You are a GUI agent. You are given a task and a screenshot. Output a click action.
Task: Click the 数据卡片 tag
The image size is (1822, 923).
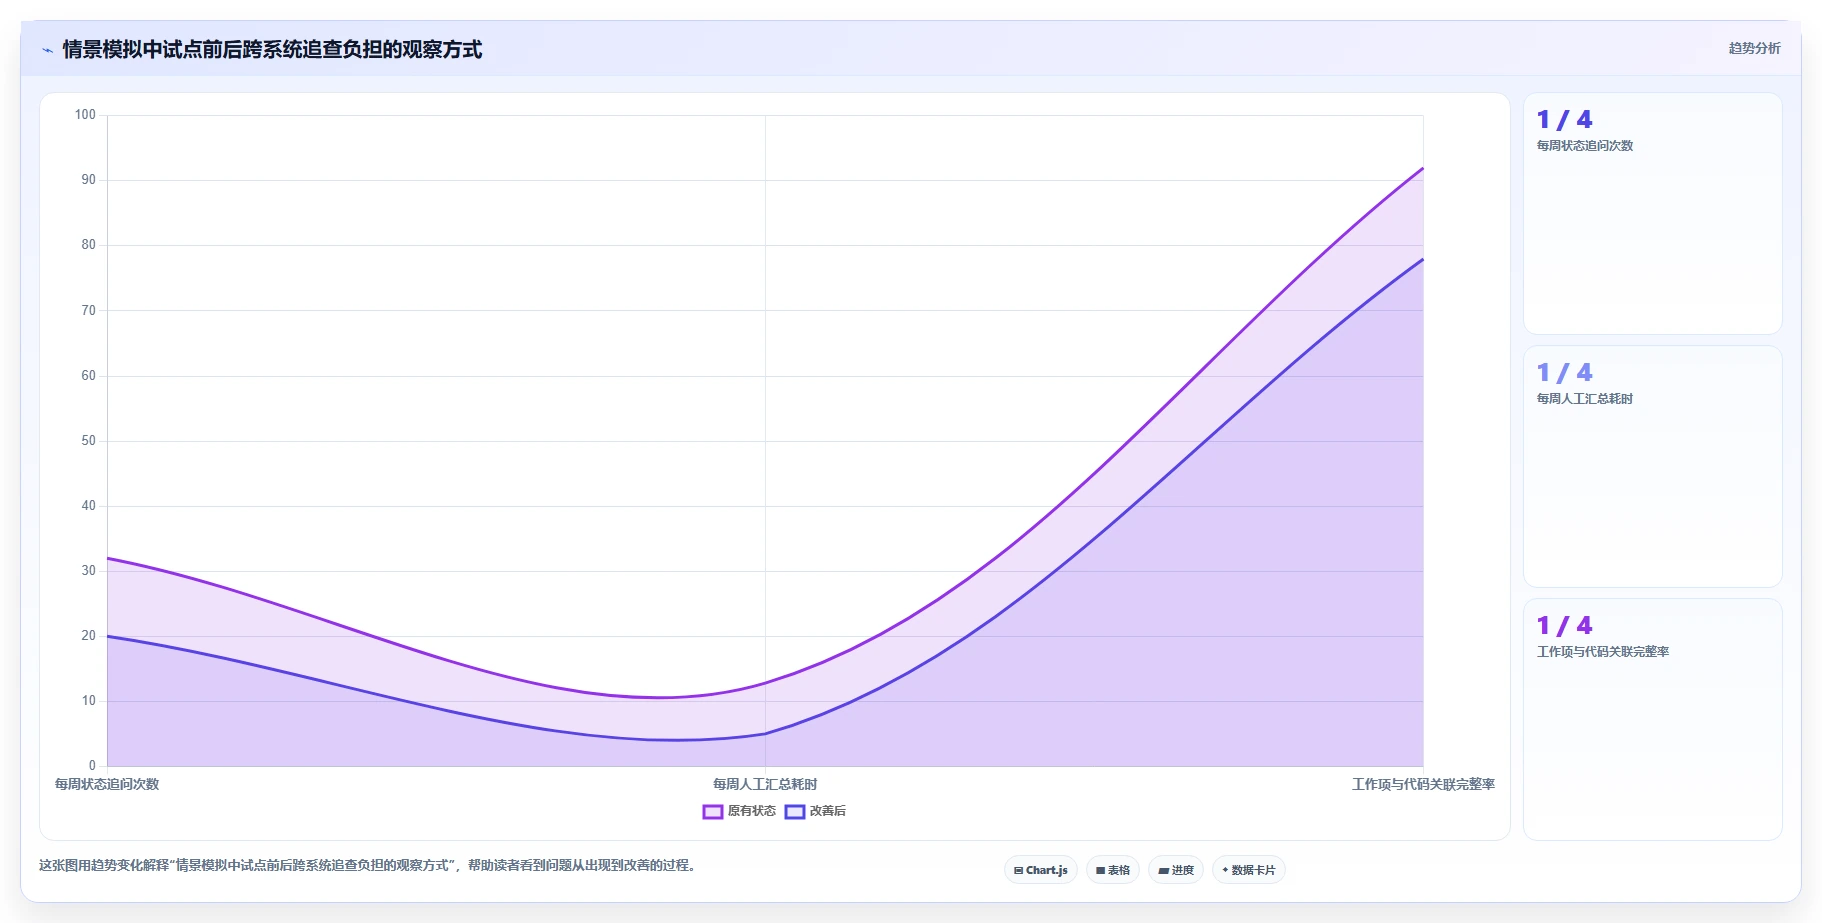point(1248,870)
